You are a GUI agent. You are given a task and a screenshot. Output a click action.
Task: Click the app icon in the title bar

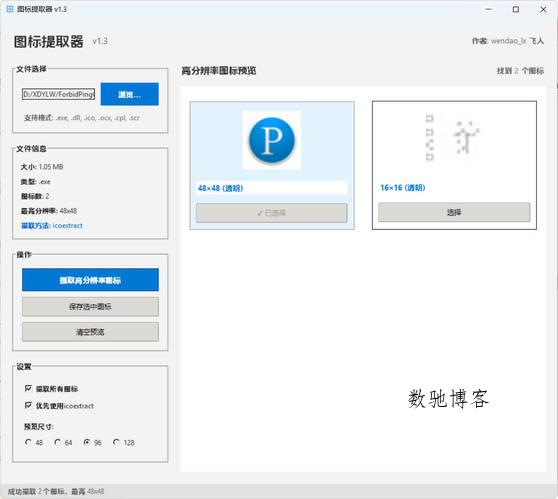10,9
